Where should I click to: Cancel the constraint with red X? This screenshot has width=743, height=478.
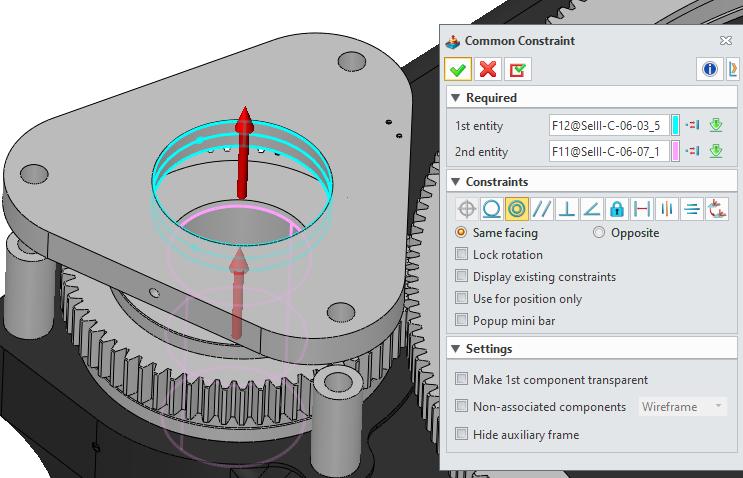click(x=488, y=69)
